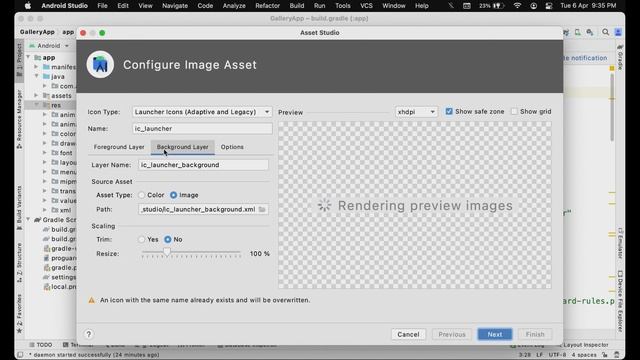Viewport: 640px width, 360px height.
Task: Open the SDK Manager toolbar icon
Action: click(590, 32)
